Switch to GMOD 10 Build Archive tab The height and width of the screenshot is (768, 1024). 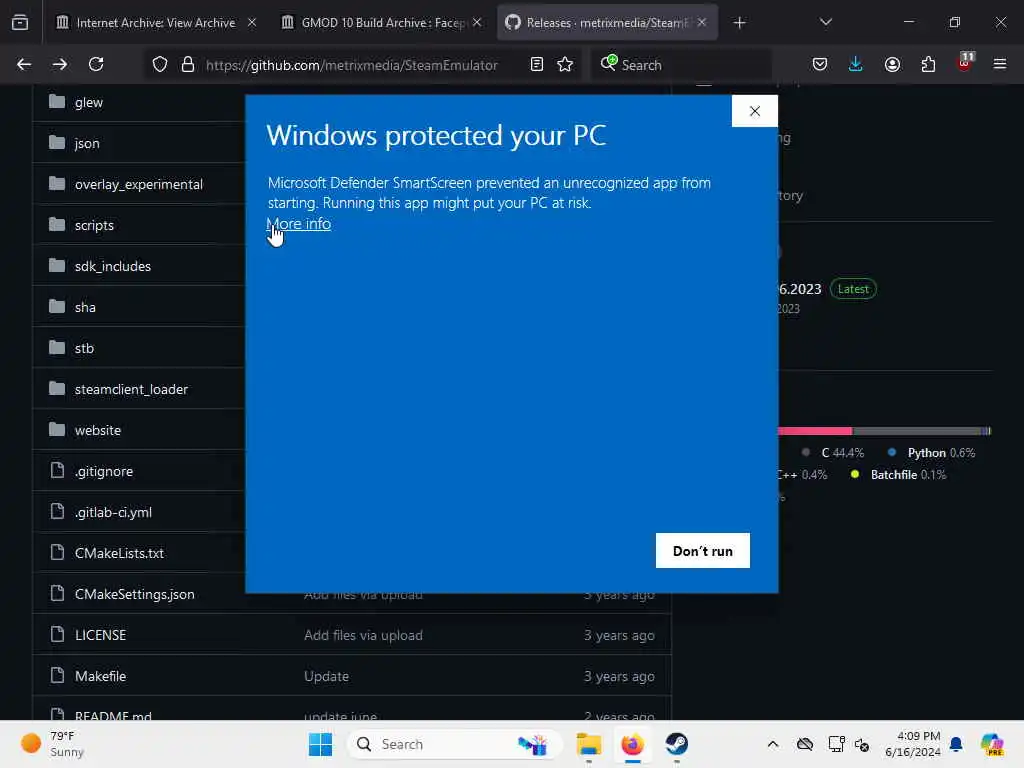point(383,23)
